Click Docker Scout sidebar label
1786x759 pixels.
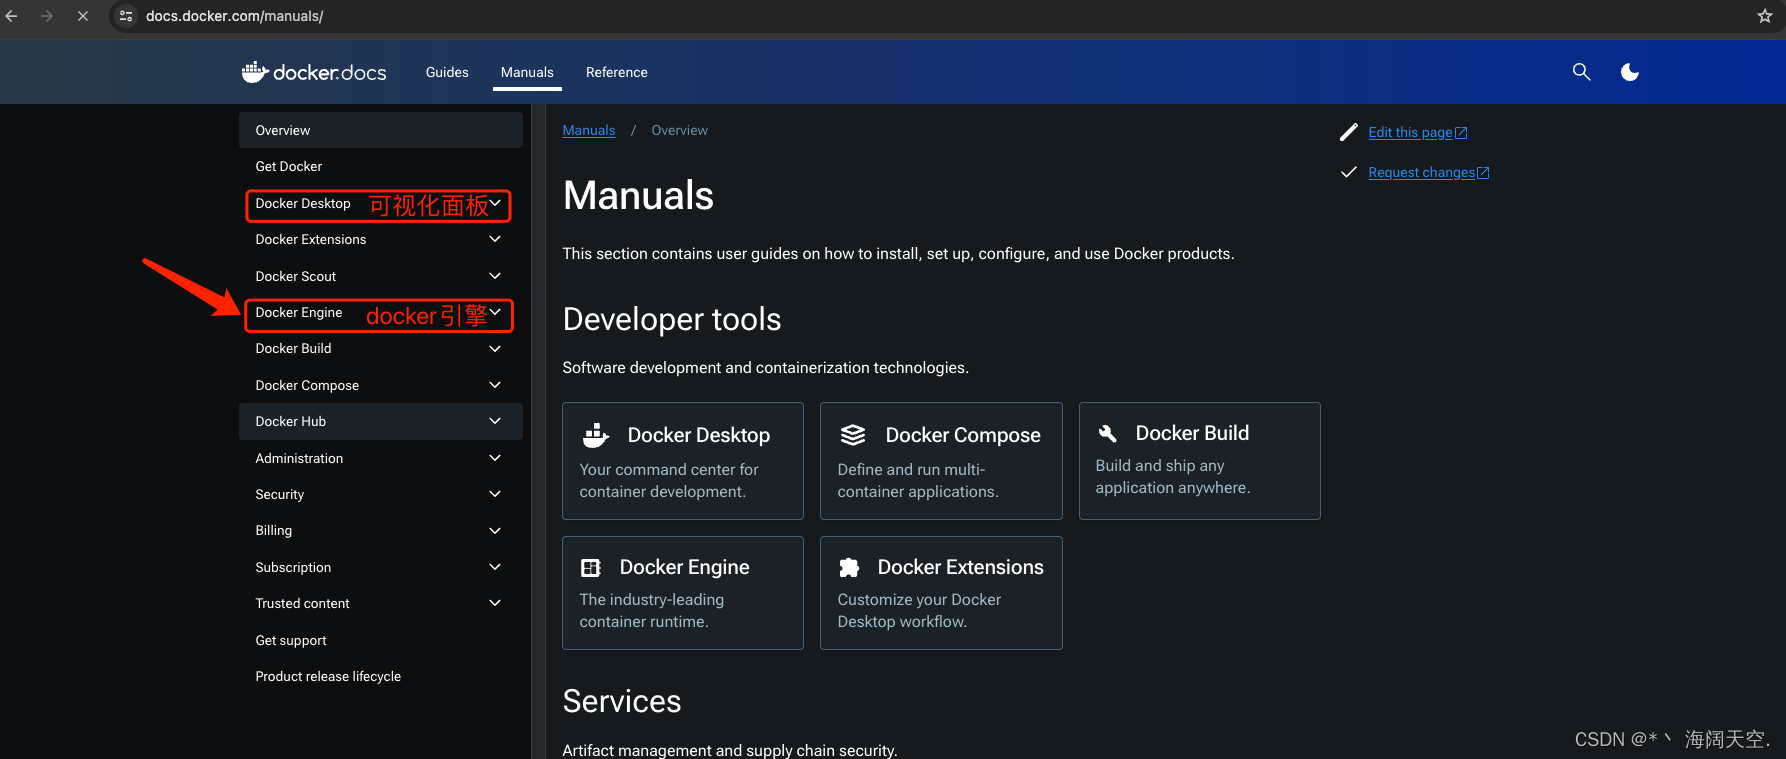click(296, 276)
